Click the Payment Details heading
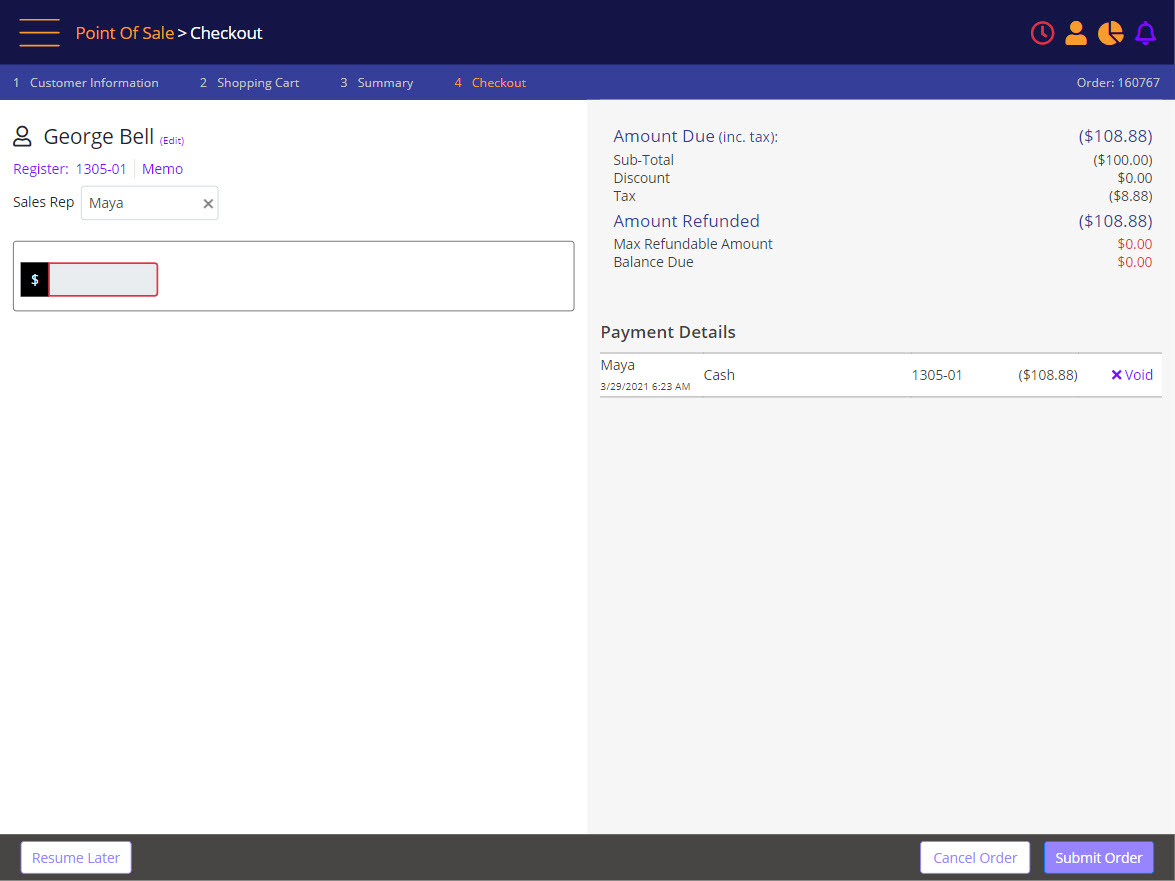The width and height of the screenshot is (1175, 881). click(668, 332)
